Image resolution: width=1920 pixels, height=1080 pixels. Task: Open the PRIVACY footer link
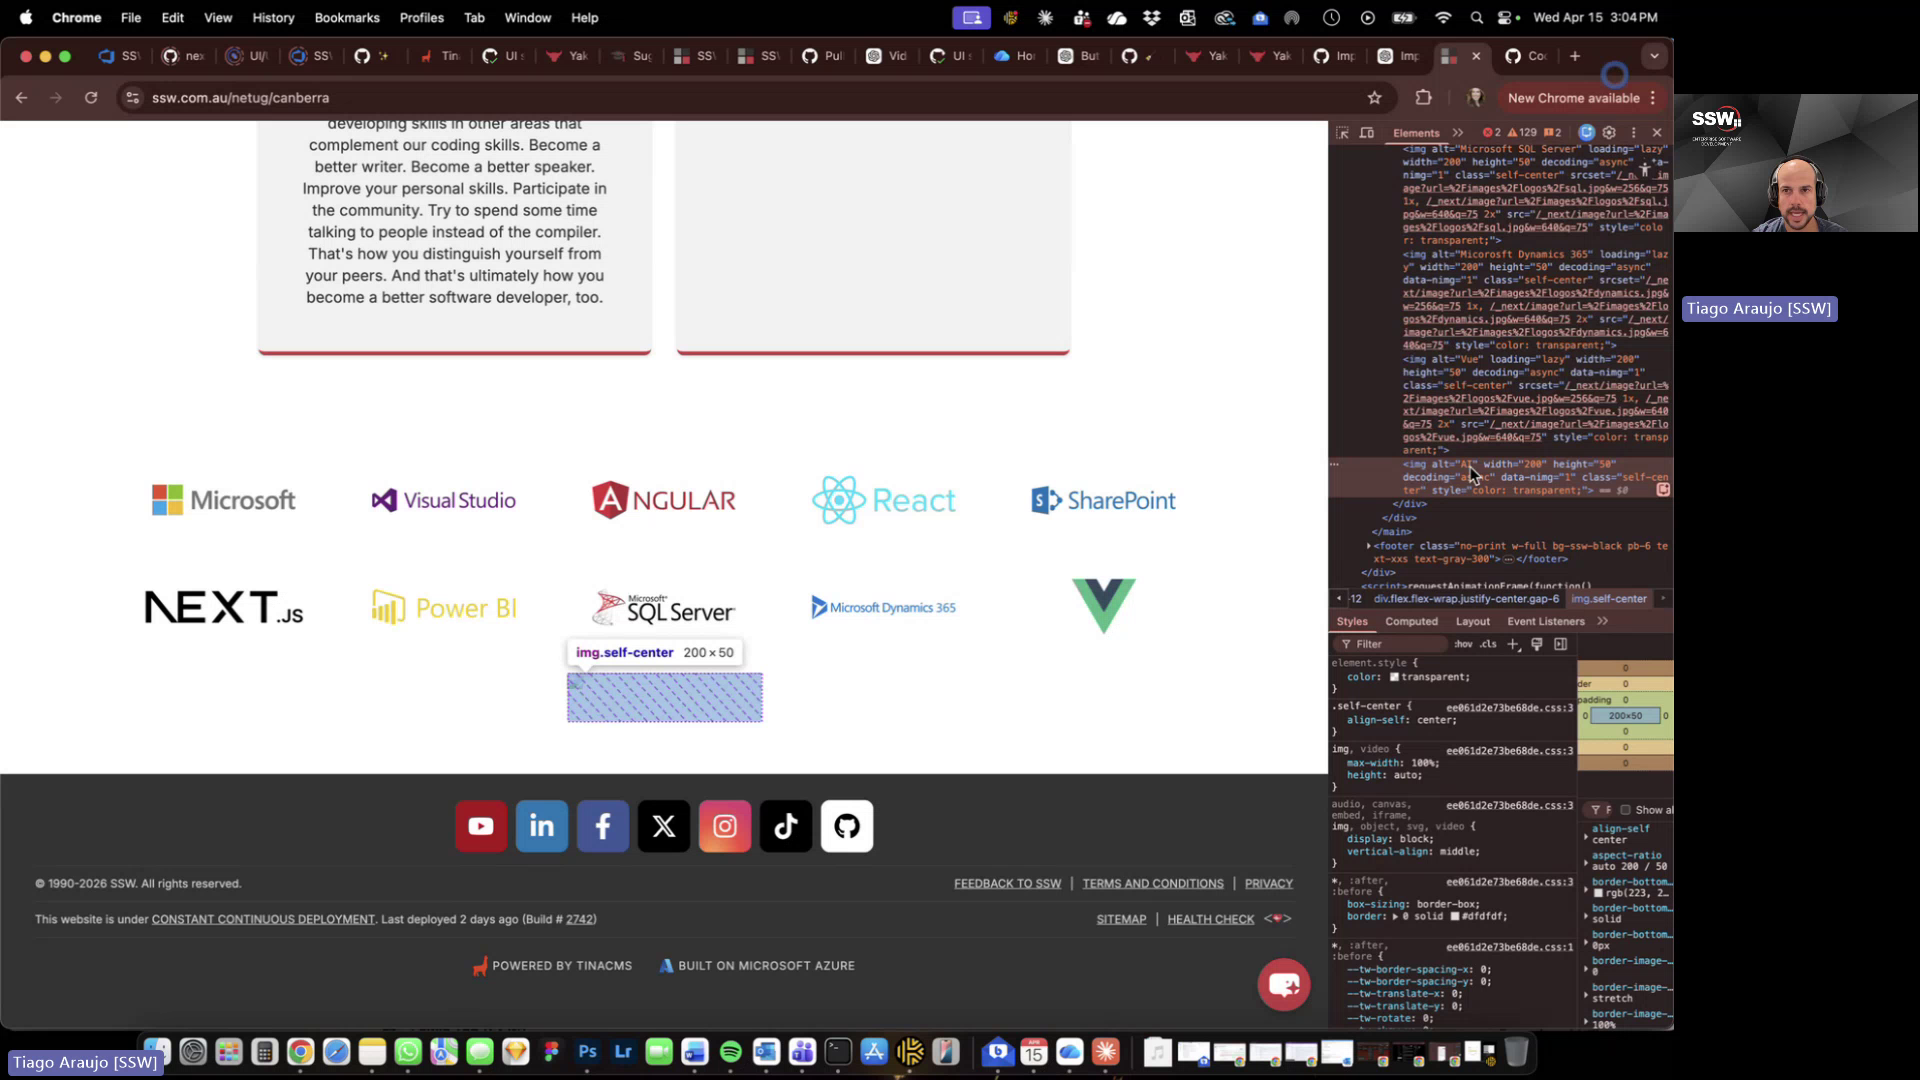(1269, 884)
